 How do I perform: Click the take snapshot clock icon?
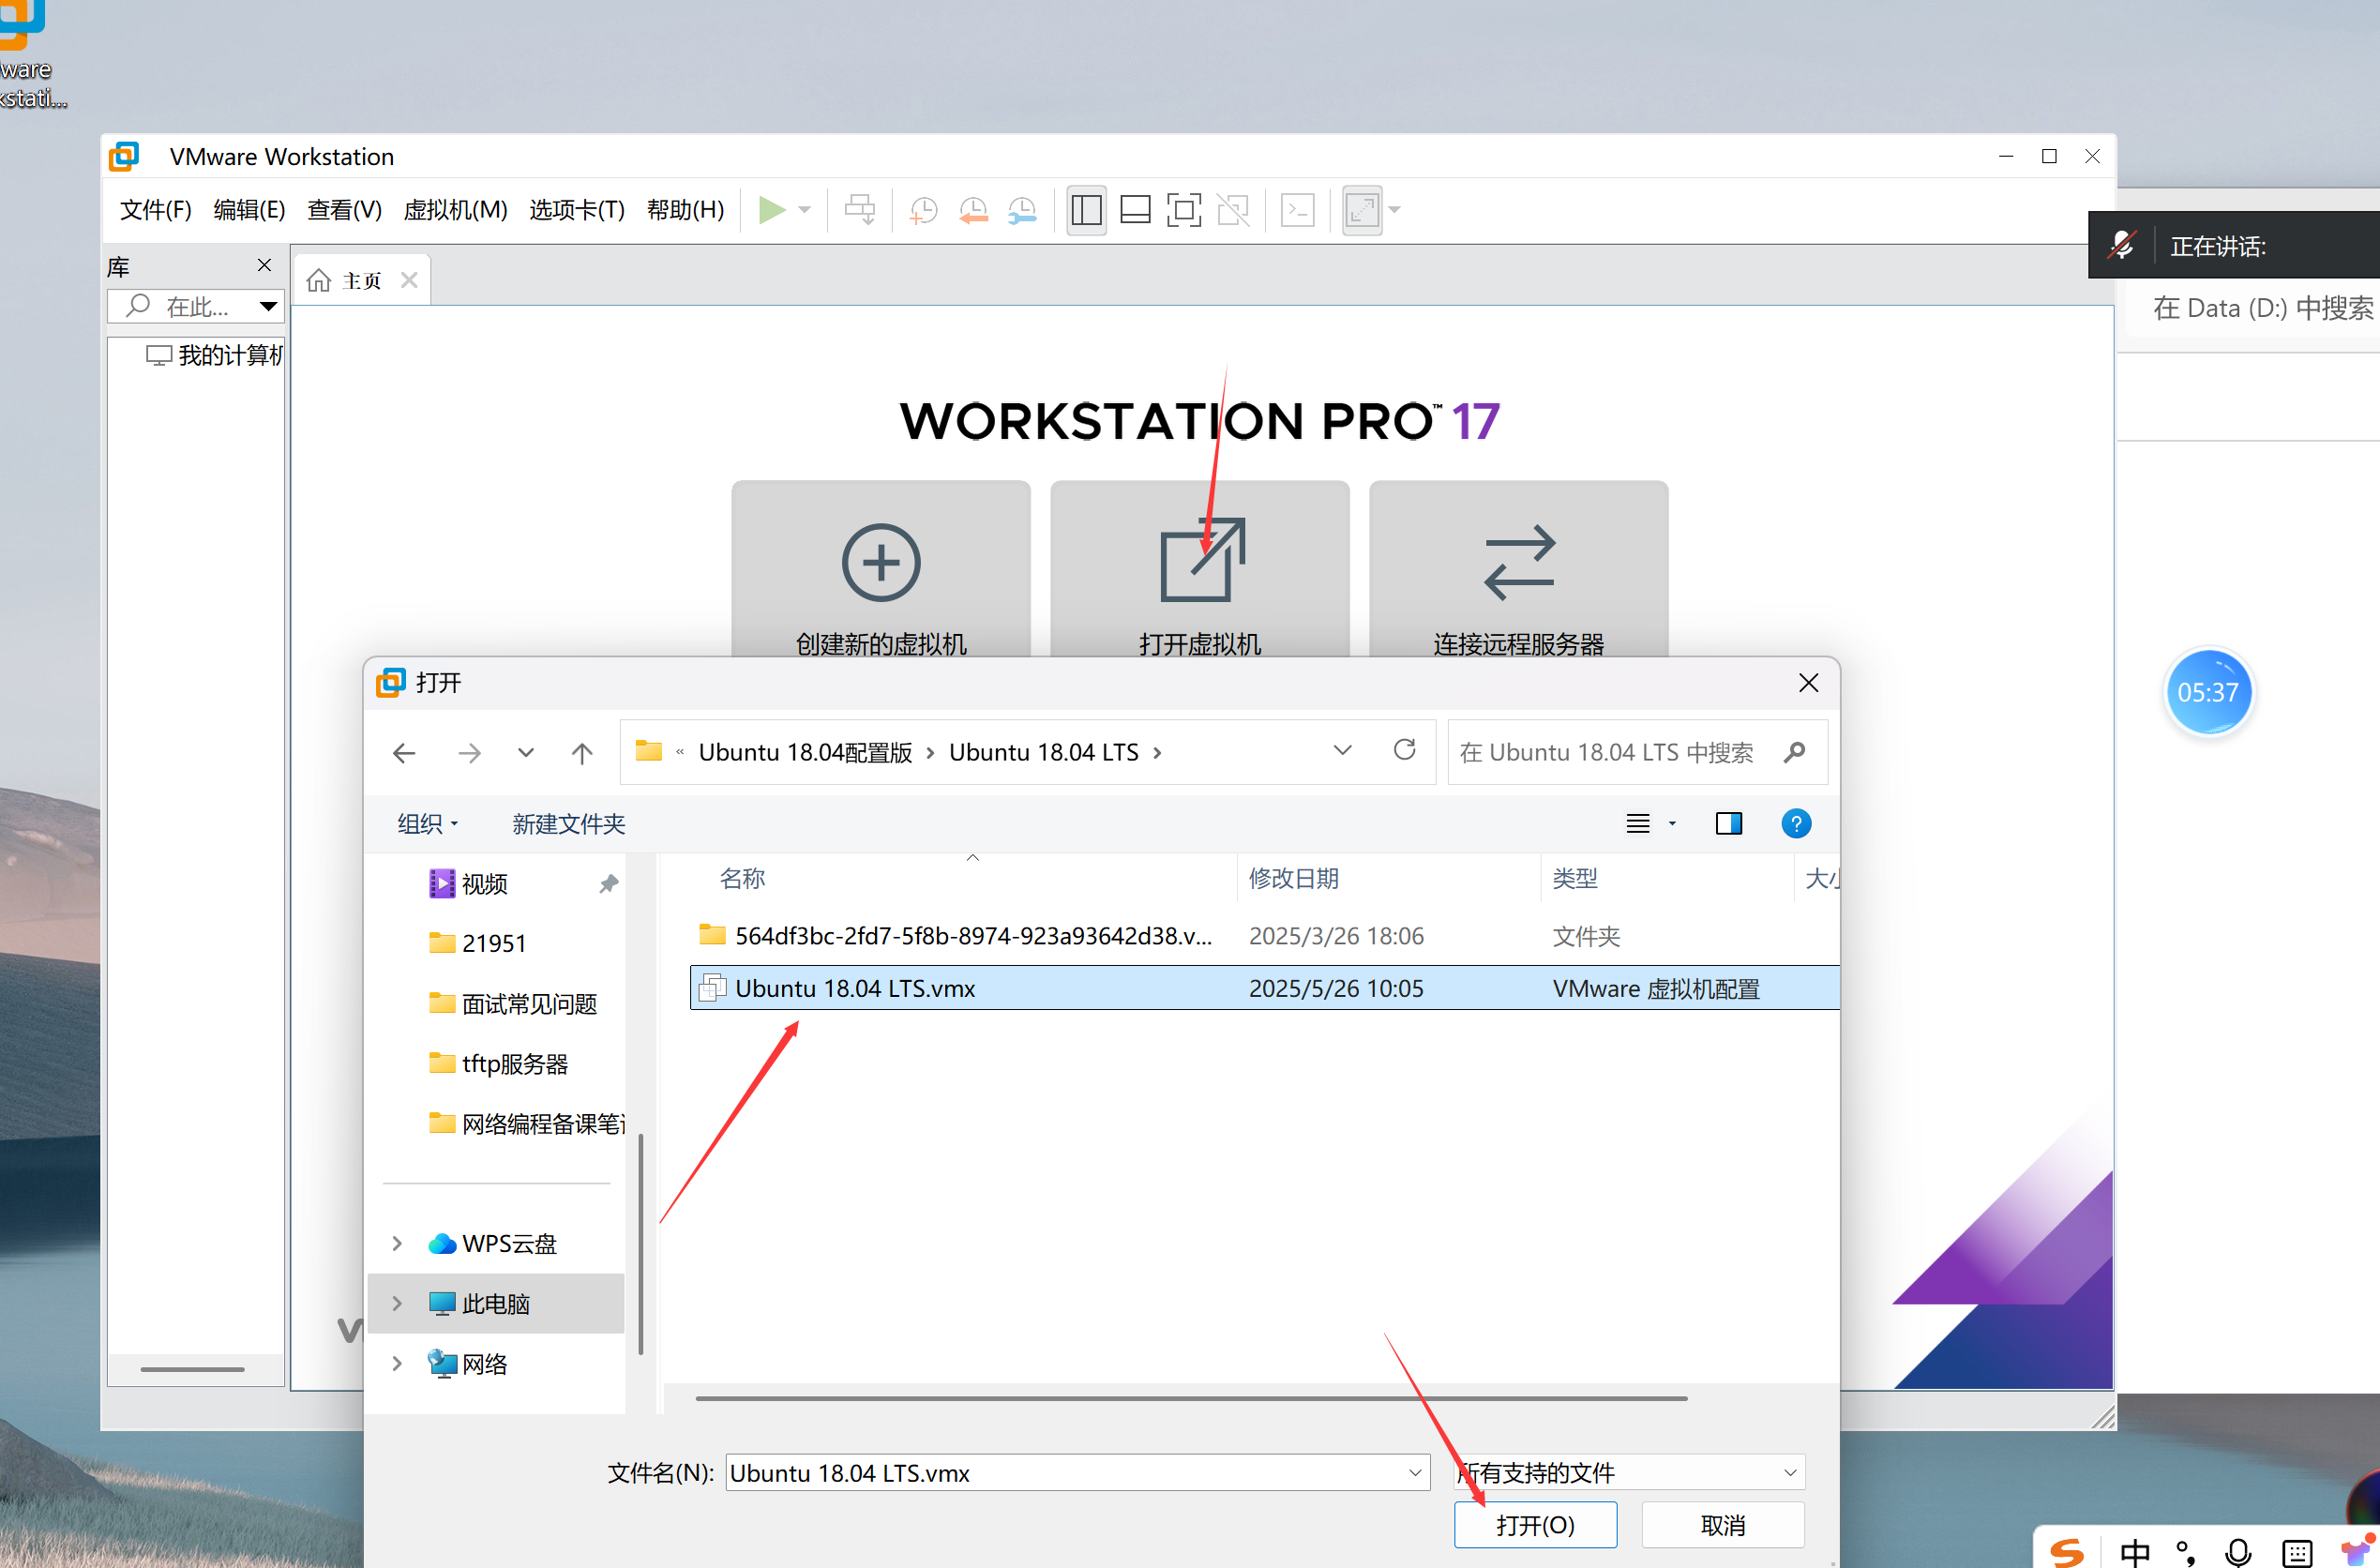tap(923, 210)
